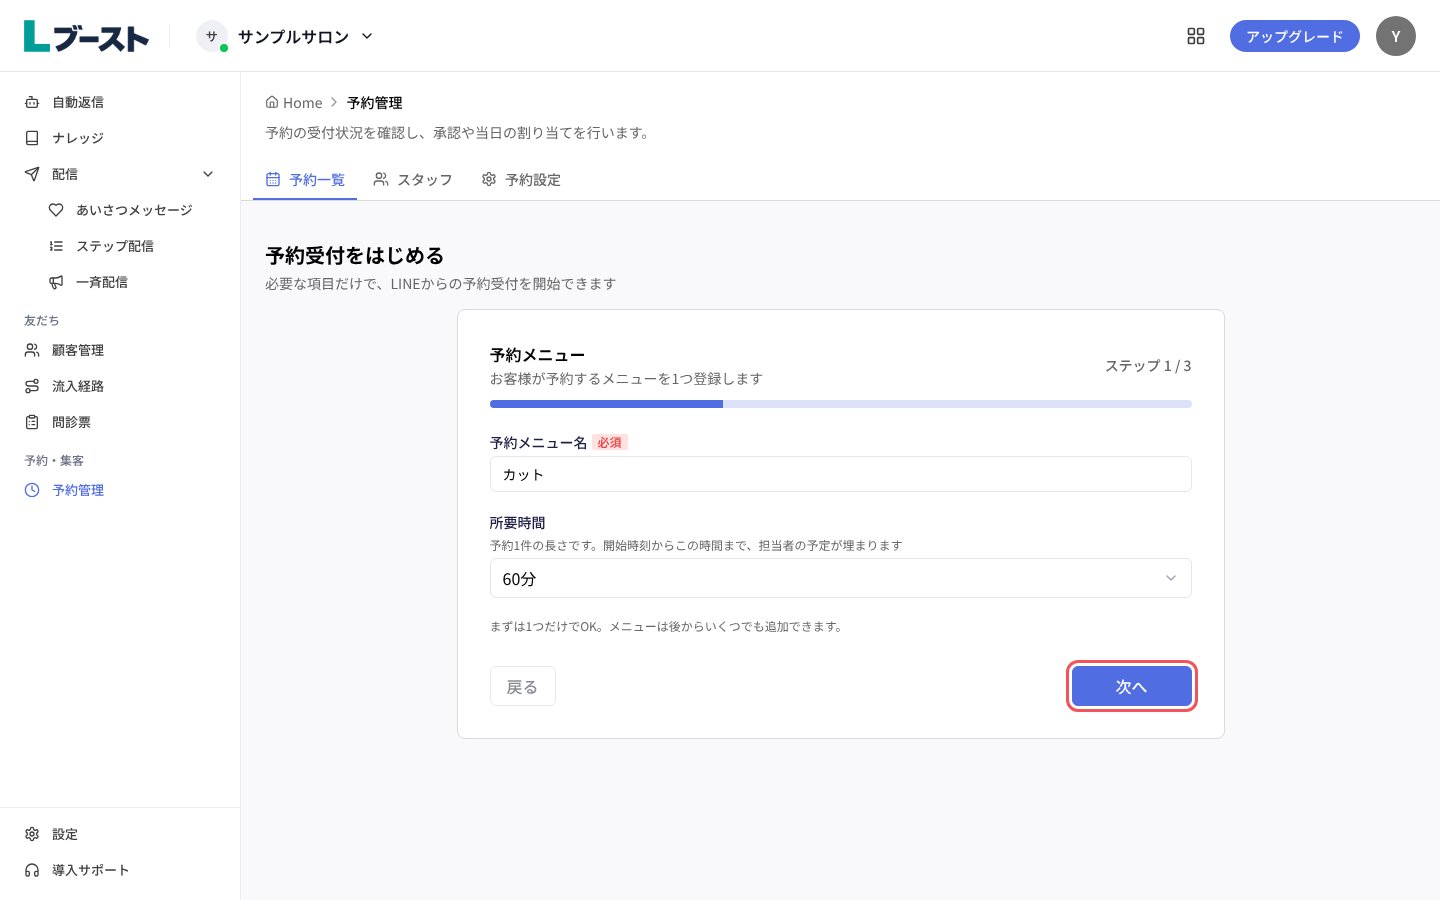
Task: Collapse the 配信 sidebar section chevron
Action: pos(208,174)
